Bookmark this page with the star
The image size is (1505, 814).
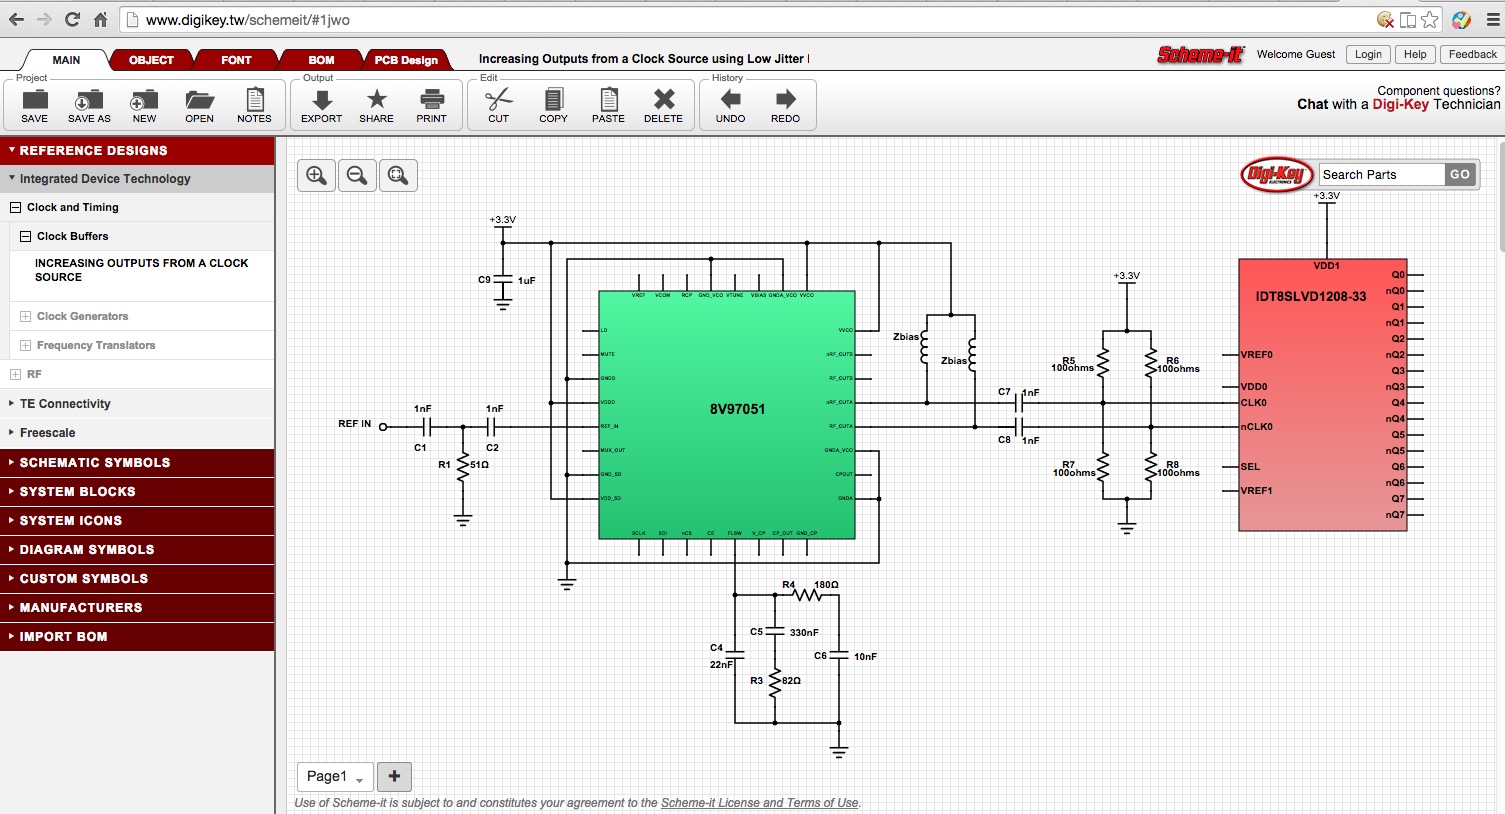click(1430, 20)
